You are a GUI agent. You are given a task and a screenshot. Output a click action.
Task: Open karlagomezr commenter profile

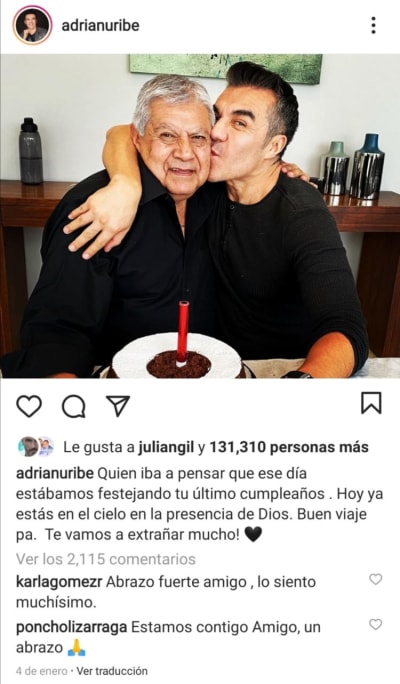59,582
